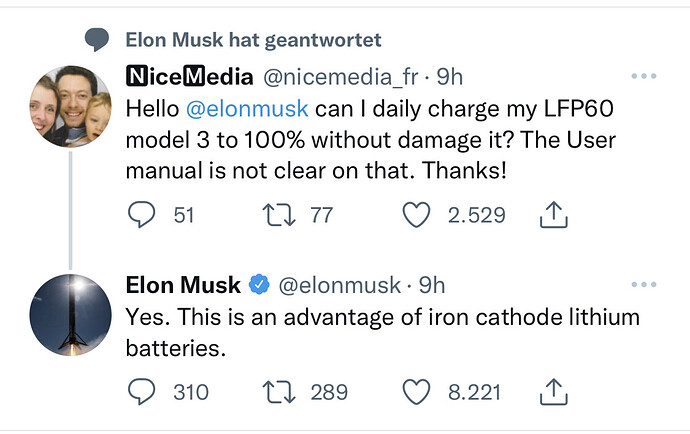Screen dimensions: 690x434
Task: Like Elon Musk's tweet
Action: (416, 391)
